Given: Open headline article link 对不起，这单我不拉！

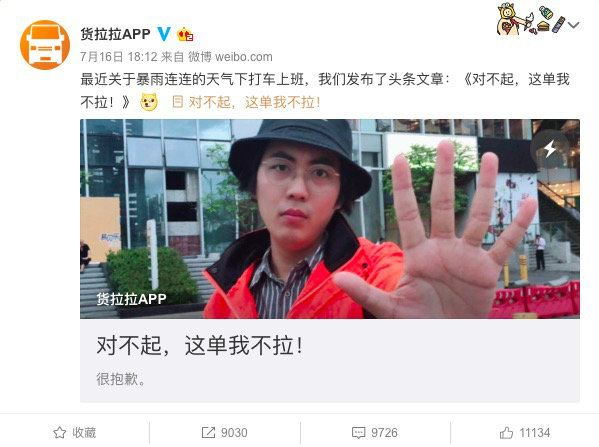Looking at the screenshot, I should point(254,102).
